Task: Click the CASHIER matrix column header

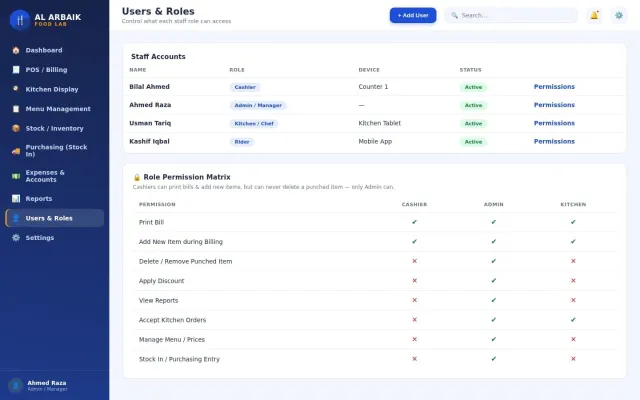Action: click(414, 204)
